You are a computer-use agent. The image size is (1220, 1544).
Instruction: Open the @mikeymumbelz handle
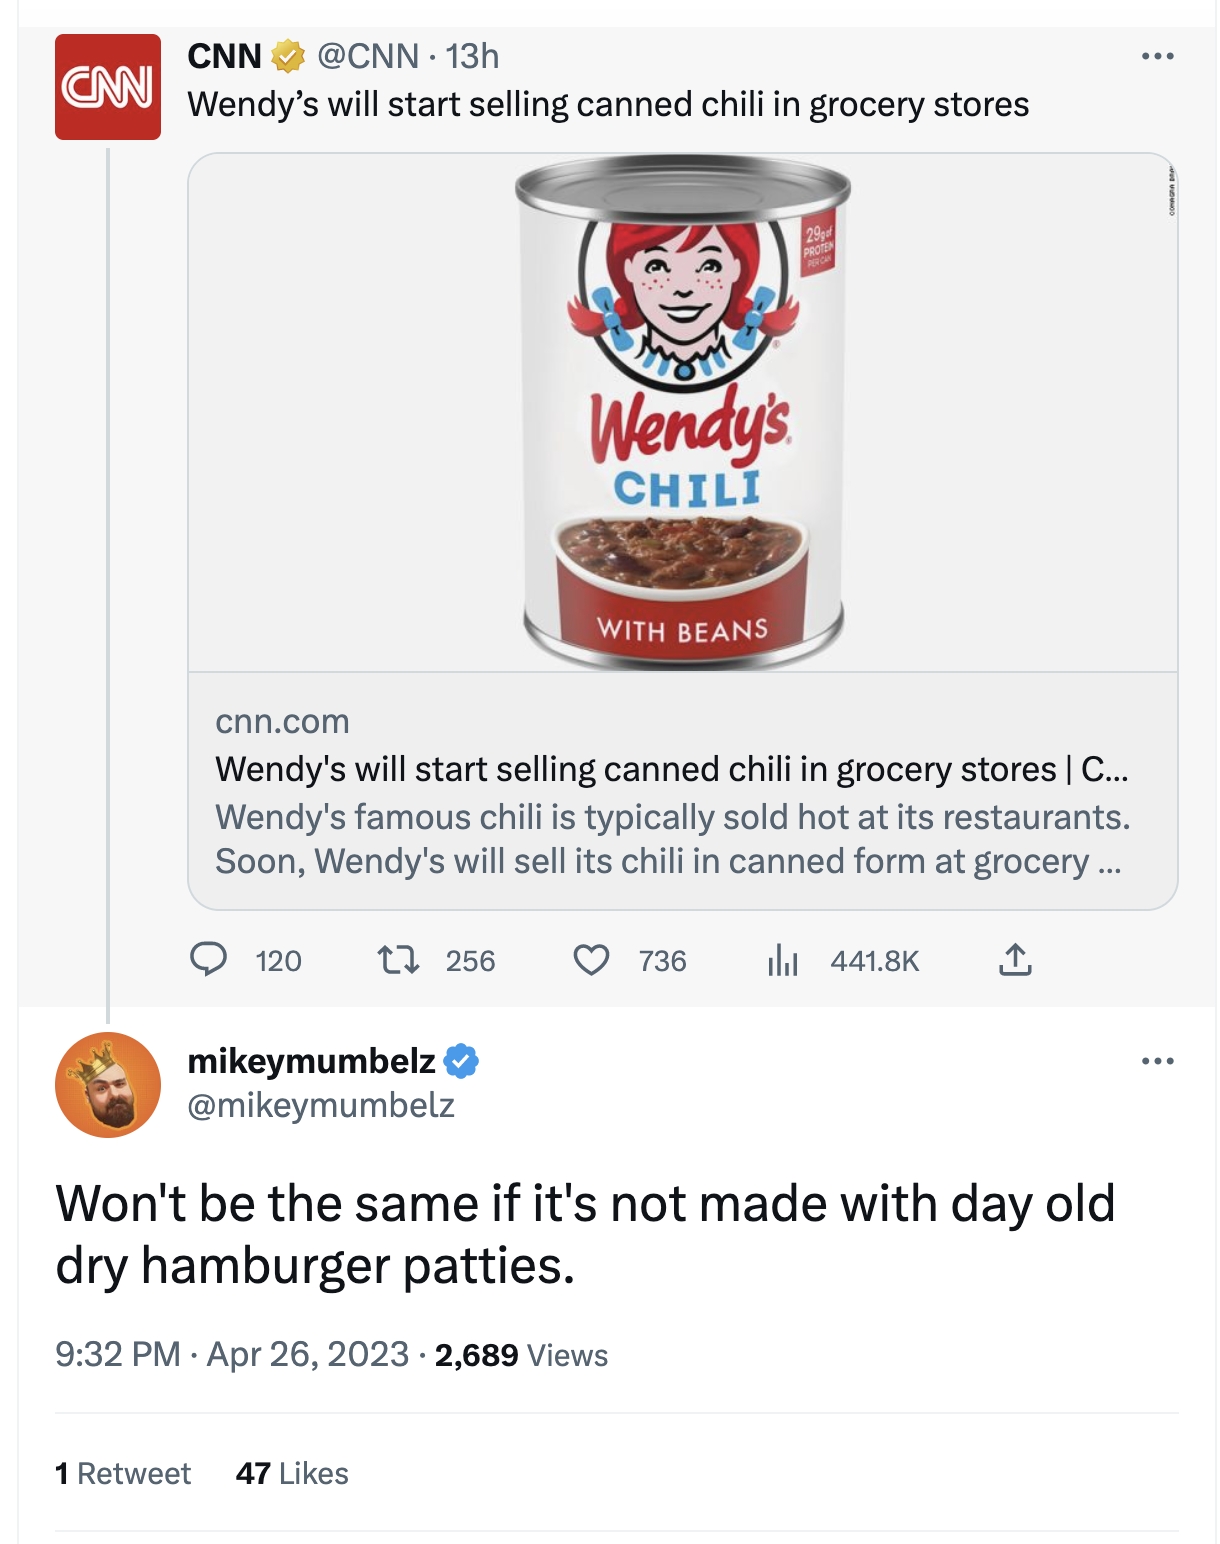point(320,1105)
